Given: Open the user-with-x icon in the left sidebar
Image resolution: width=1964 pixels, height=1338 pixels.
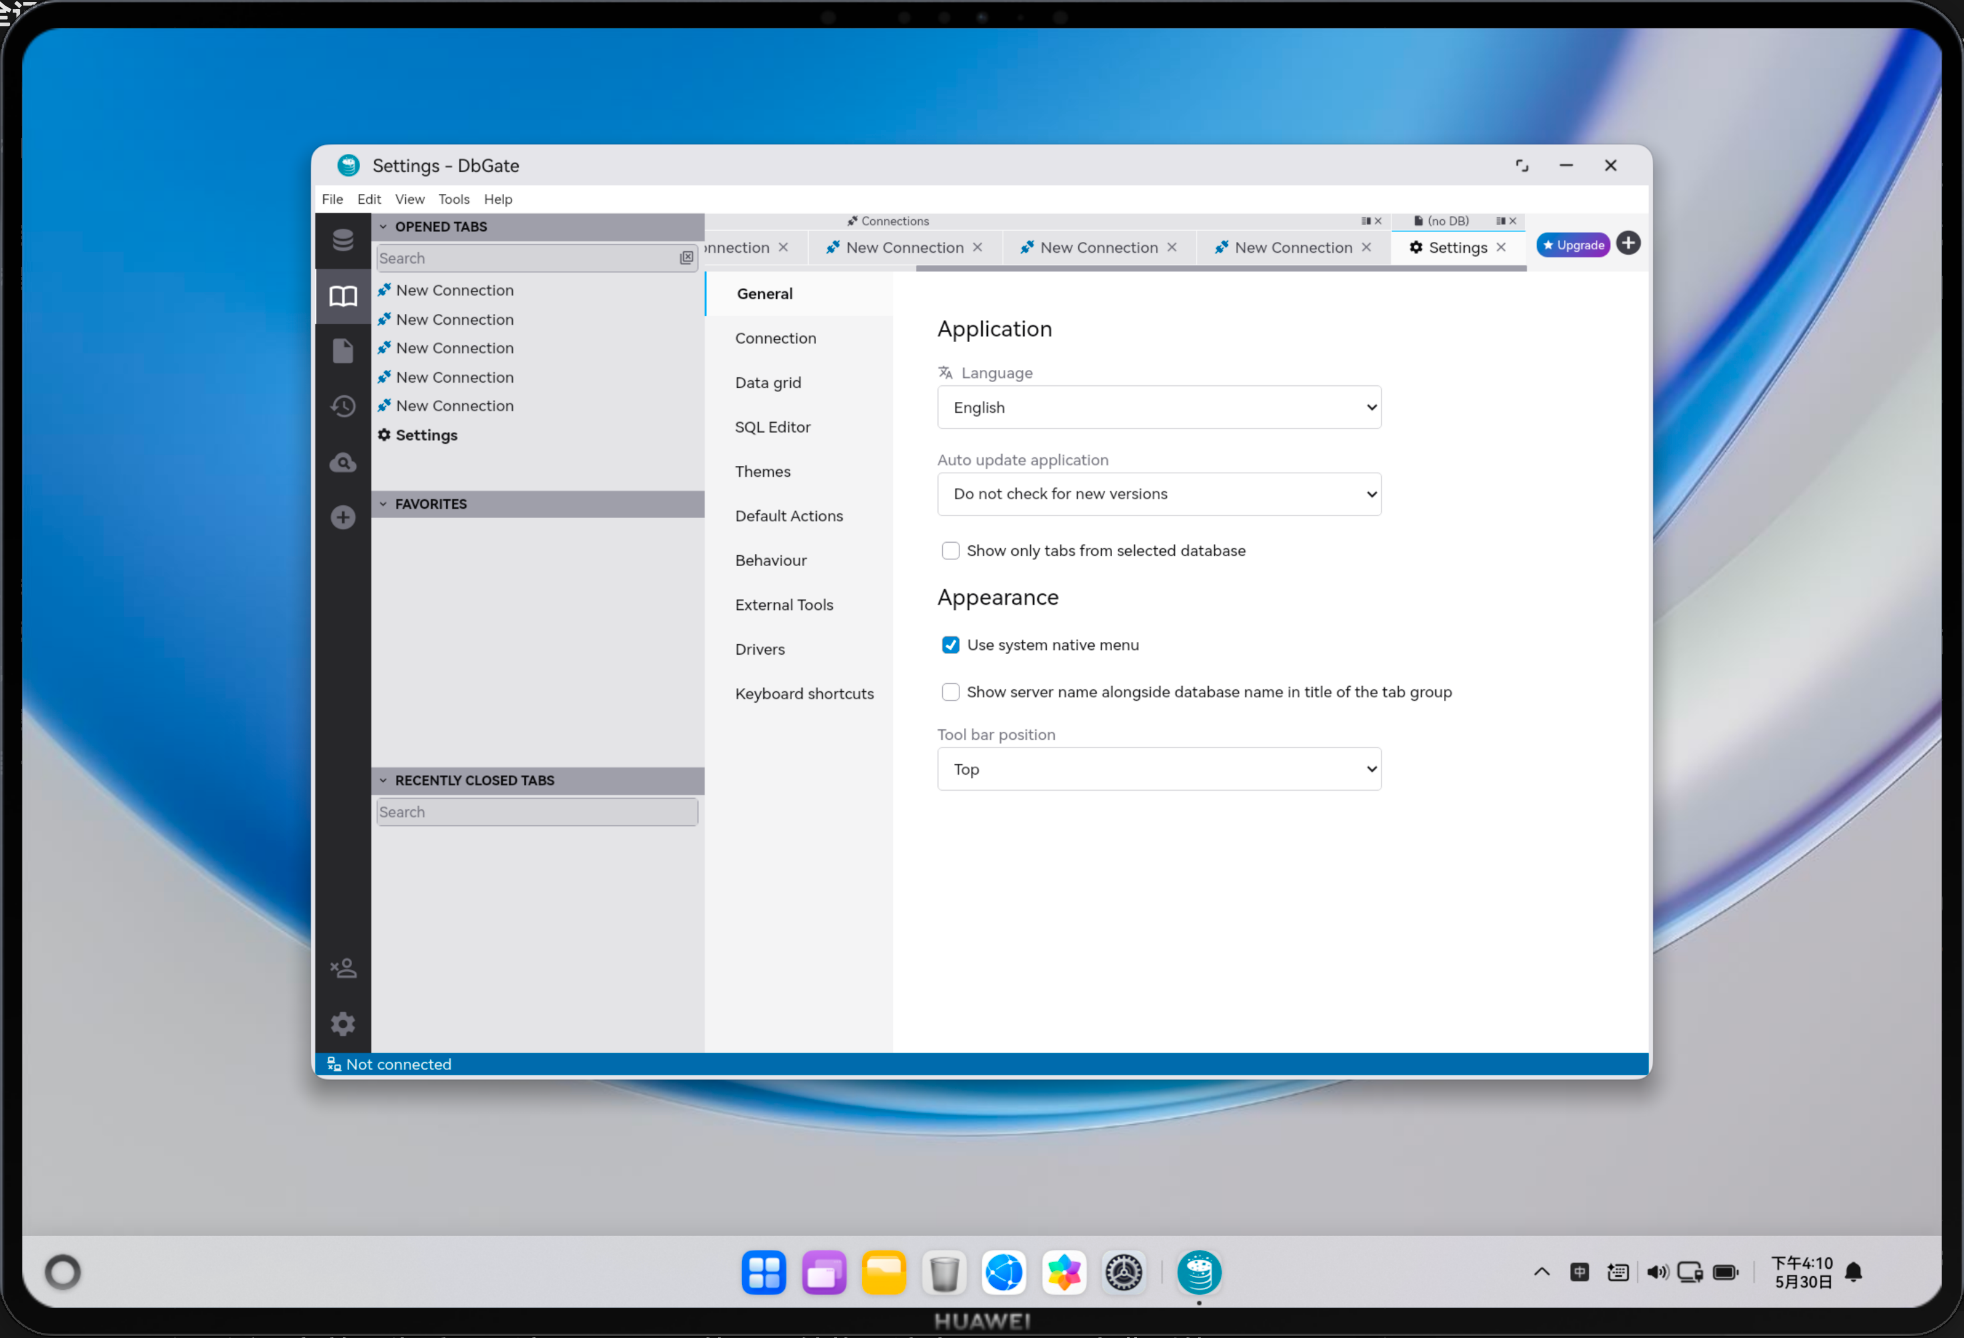Looking at the screenshot, I should click(x=343, y=968).
